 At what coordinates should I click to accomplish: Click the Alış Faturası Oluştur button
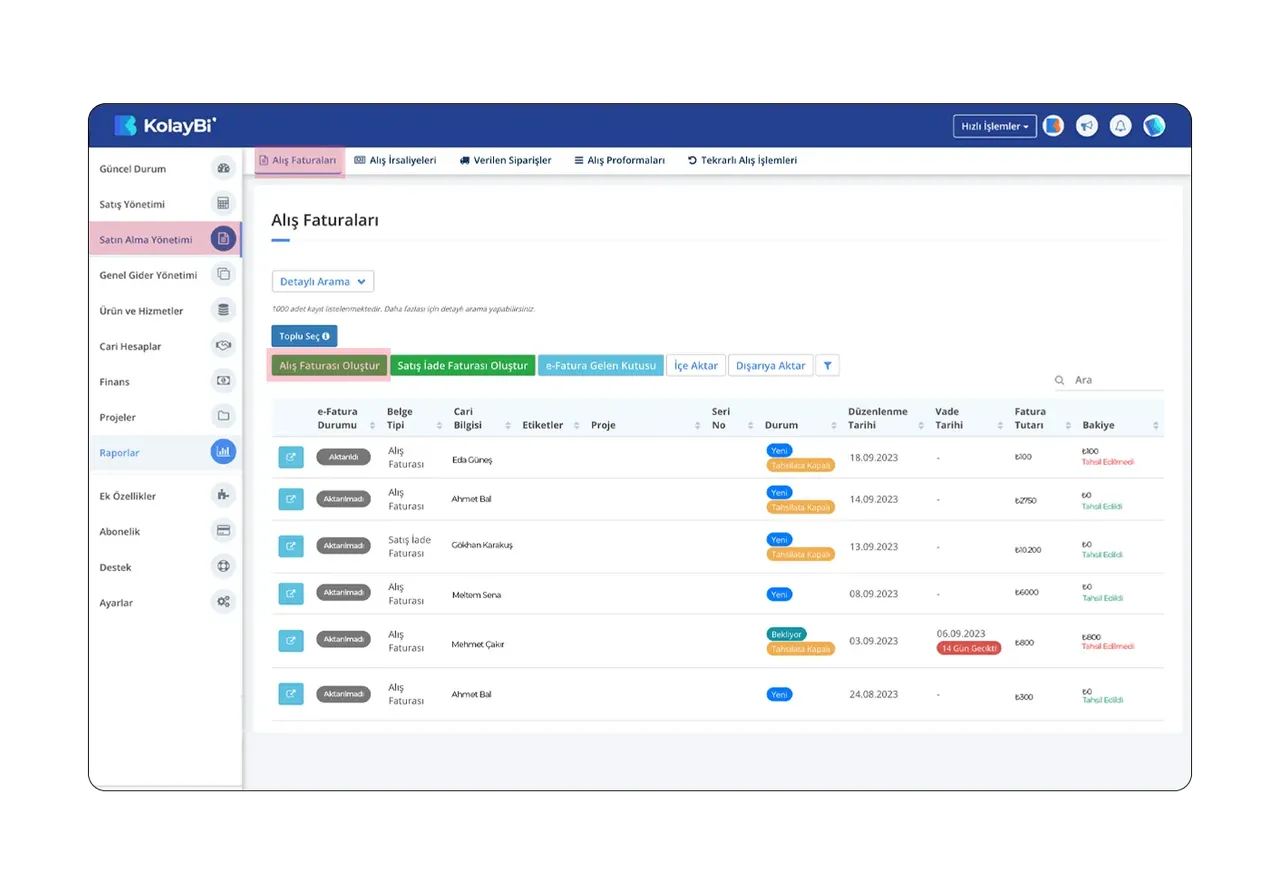tap(329, 366)
